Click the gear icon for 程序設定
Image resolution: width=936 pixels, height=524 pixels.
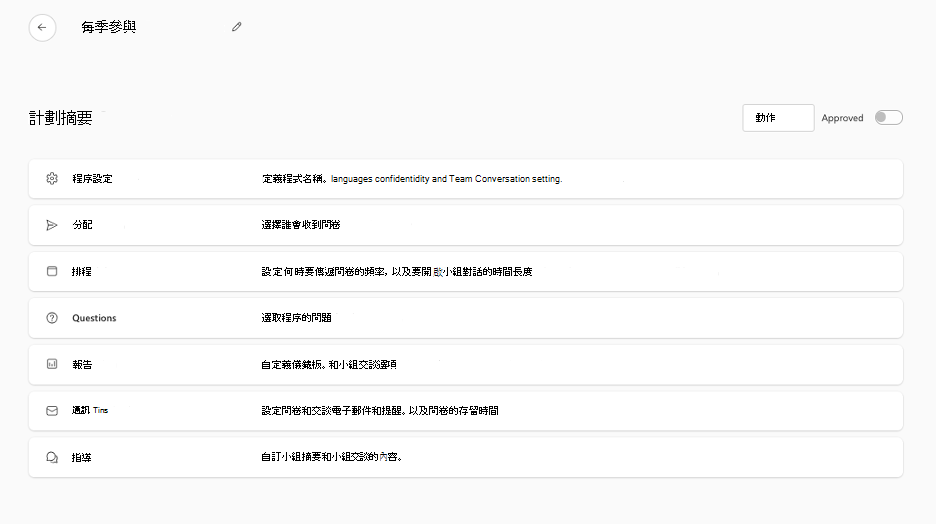click(x=52, y=178)
